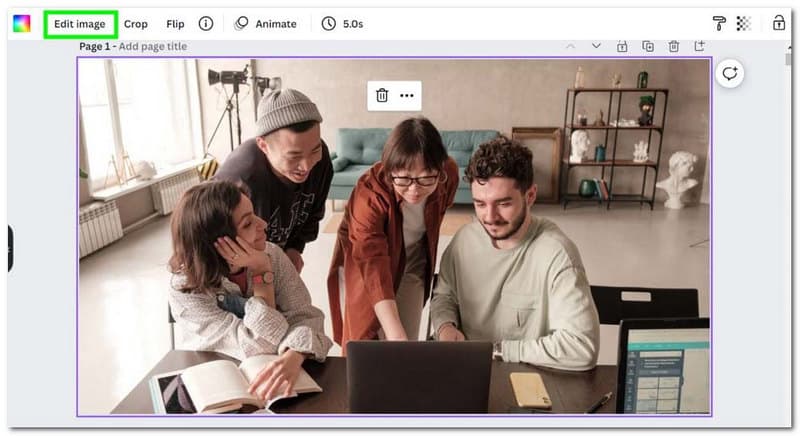
Task: Open the rainbow color picker swatch
Action: tap(21, 23)
